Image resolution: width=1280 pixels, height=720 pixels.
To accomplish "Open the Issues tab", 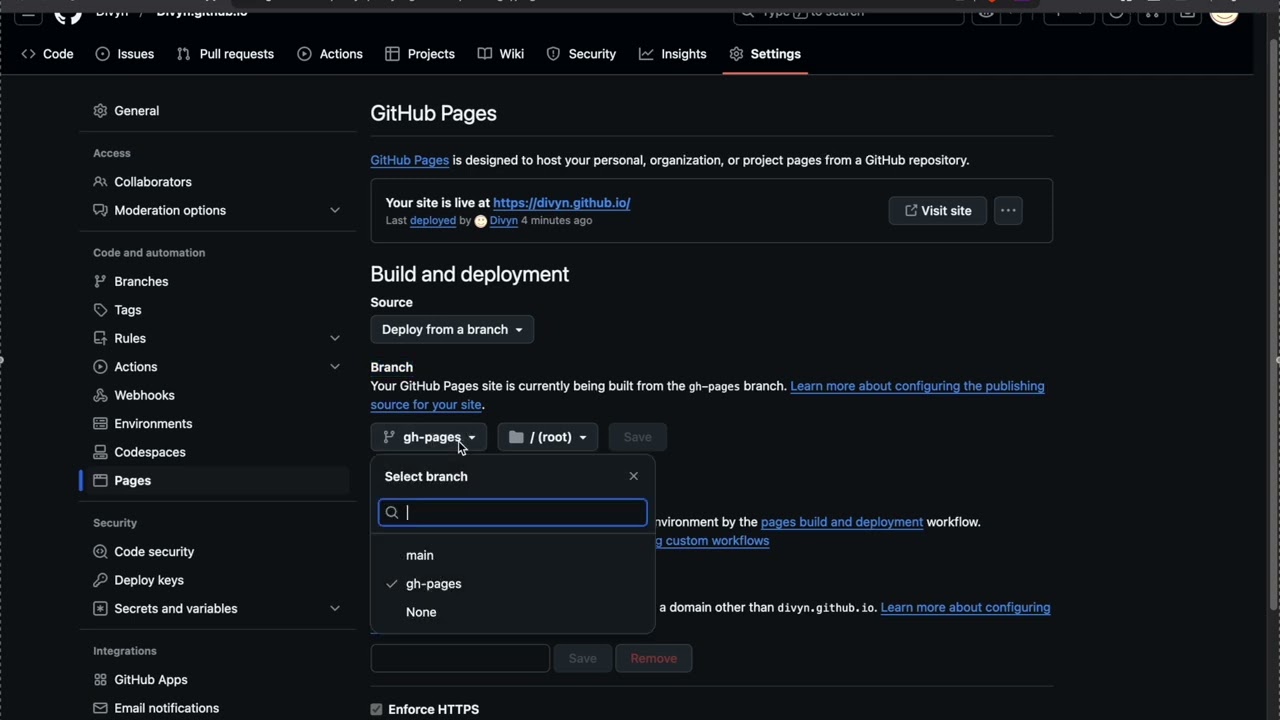I will coord(124,54).
